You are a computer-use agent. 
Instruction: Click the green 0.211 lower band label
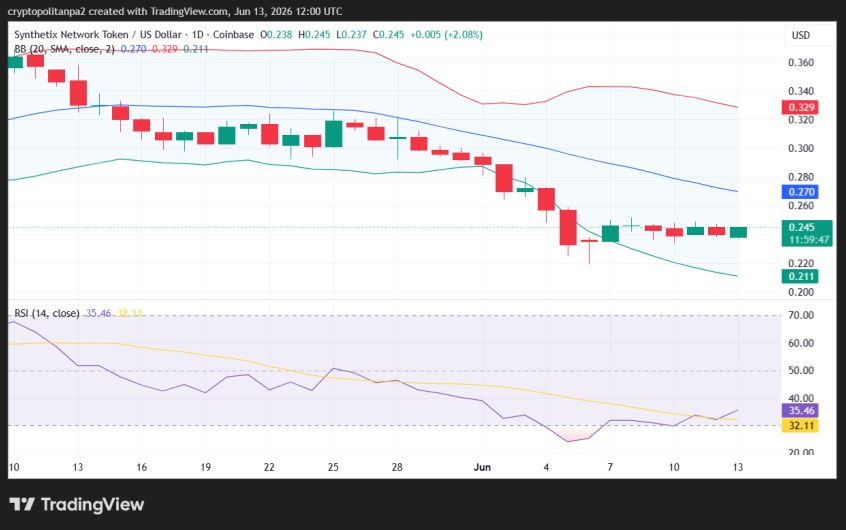tap(800, 276)
